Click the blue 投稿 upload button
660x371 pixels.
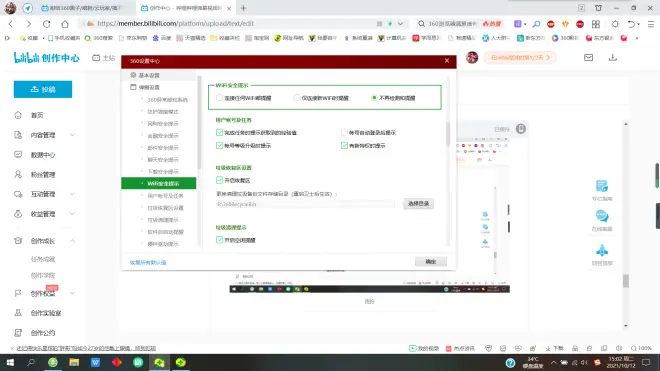[x=43, y=89]
